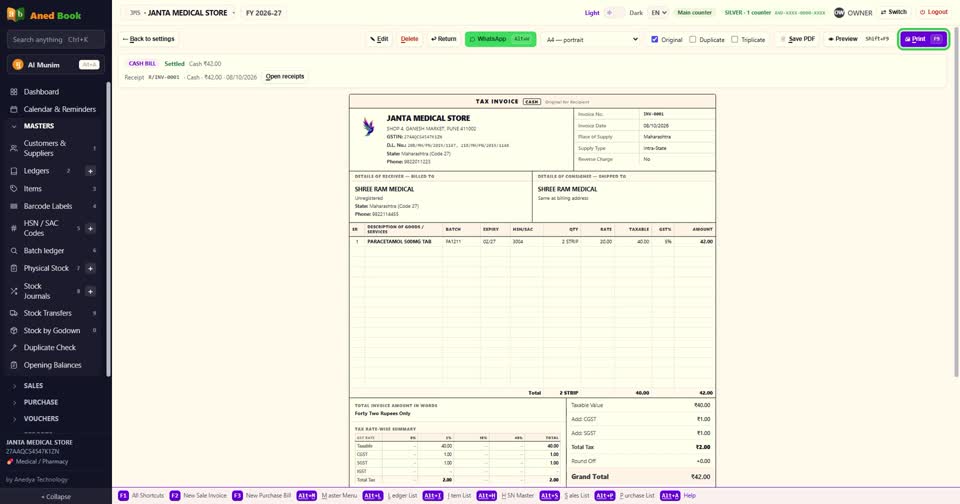Screen dimensions: 960x504
Task: Open Barcode Labels icon in sidebar
Action: [13, 206]
